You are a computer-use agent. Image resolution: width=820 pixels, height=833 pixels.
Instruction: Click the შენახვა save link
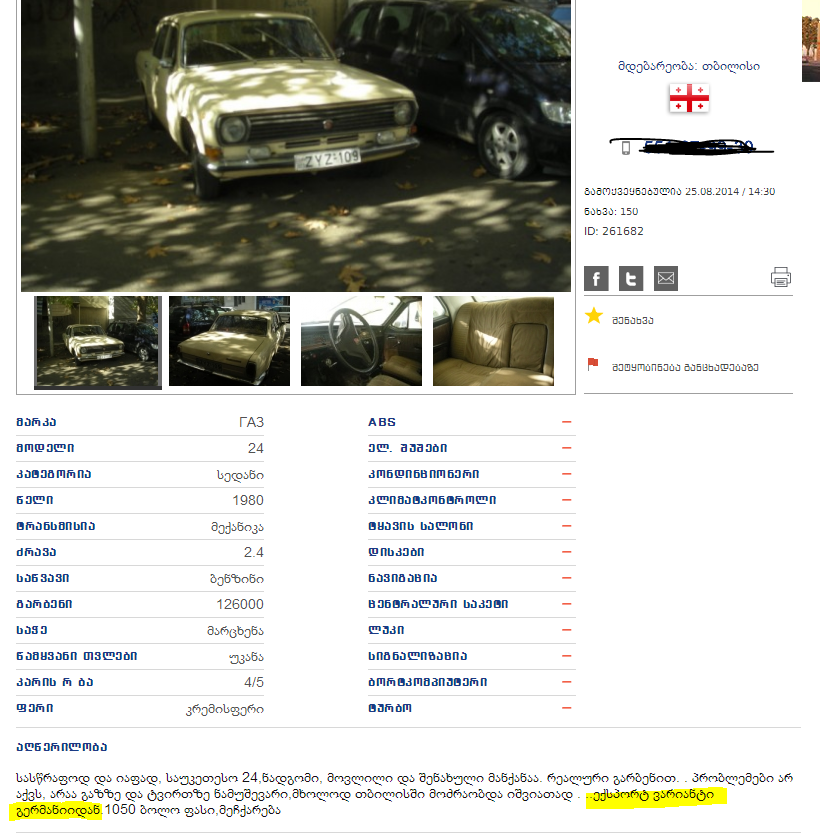click(x=633, y=320)
